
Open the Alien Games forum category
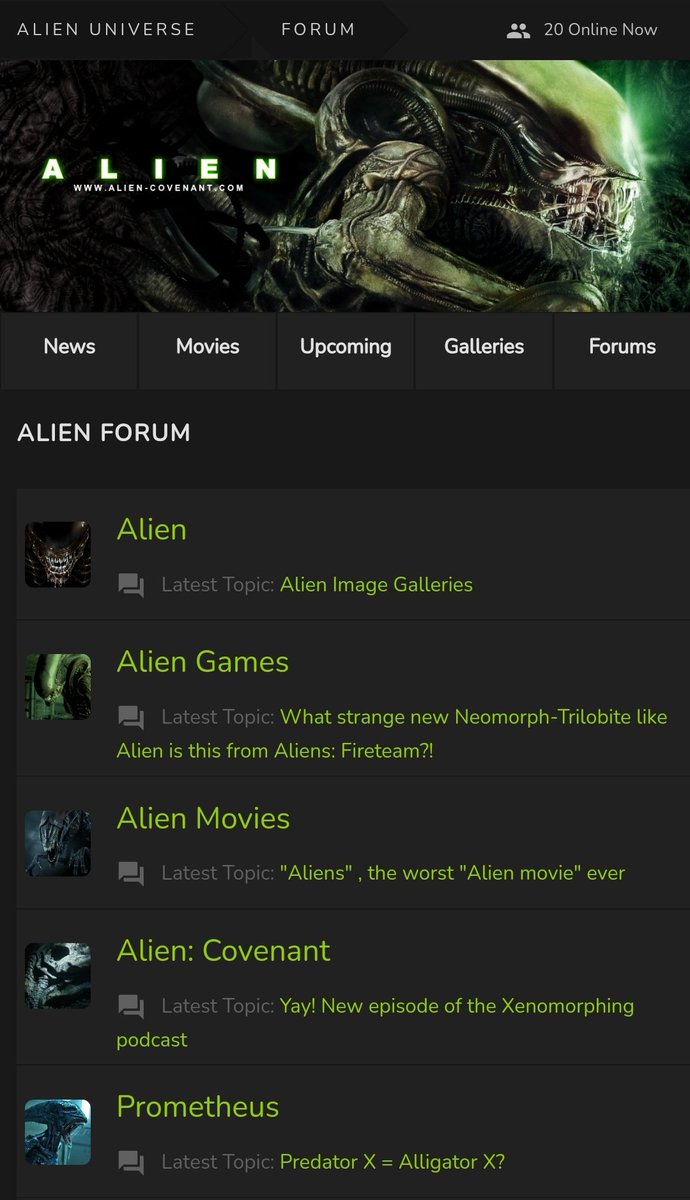point(203,662)
